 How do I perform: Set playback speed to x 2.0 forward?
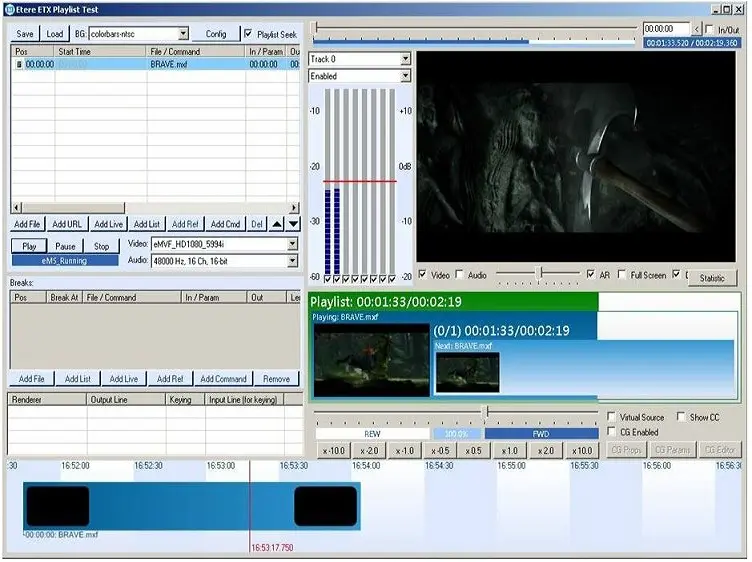(x=547, y=451)
